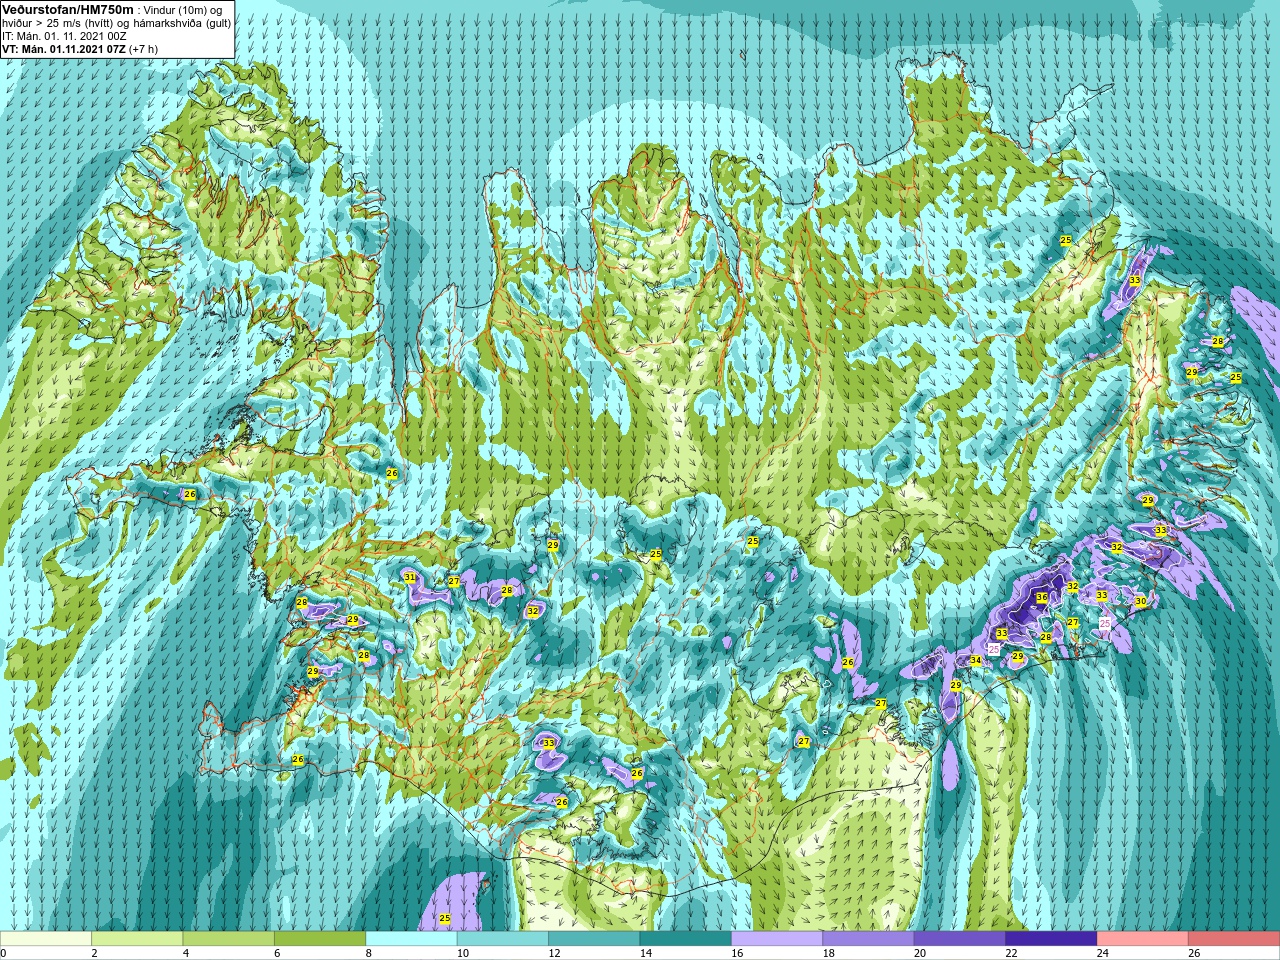Select the 6–8 m/s olive green legend swatch
This screenshot has height=960, width=1280.
pyautogui.click(x=320, y=939)
